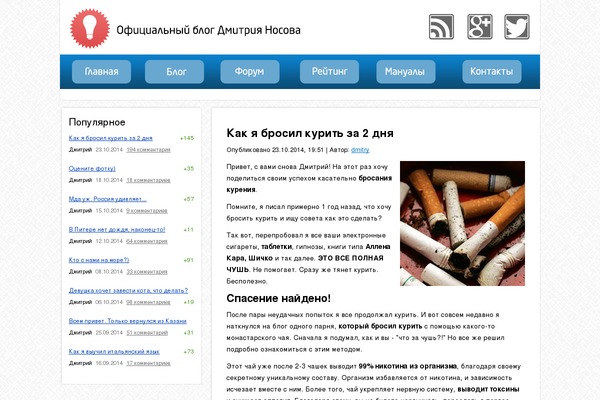
Task: Click blog title Официальный блог Дмитрия Носова
Action: pyautogui.click(x=209, y=30)
